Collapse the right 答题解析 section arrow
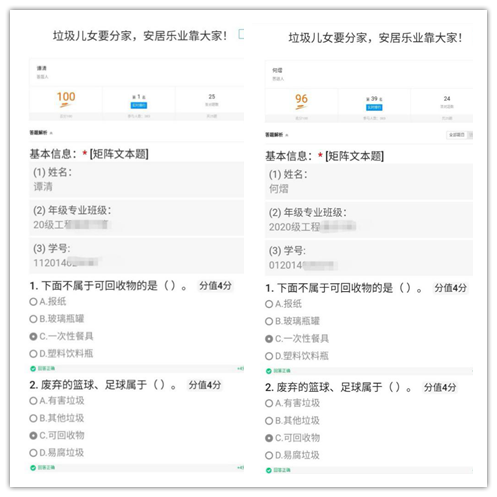The width and height of the screenshot is (497, 497). point(287,135)
